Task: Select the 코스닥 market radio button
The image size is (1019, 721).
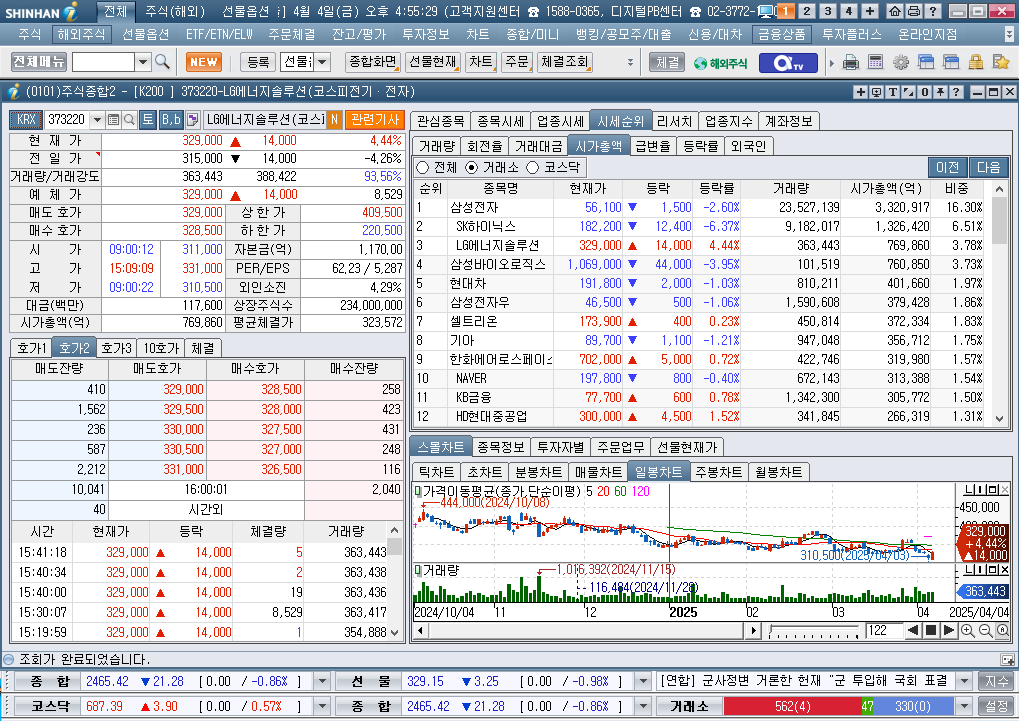Action: pos(532,168)
